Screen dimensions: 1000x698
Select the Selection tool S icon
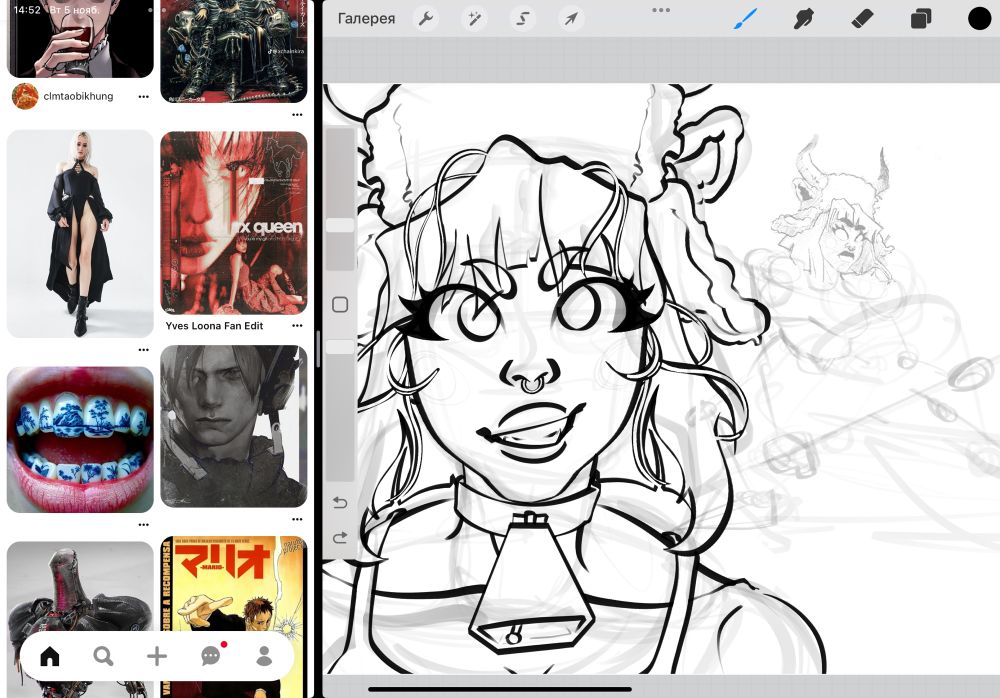522,19
